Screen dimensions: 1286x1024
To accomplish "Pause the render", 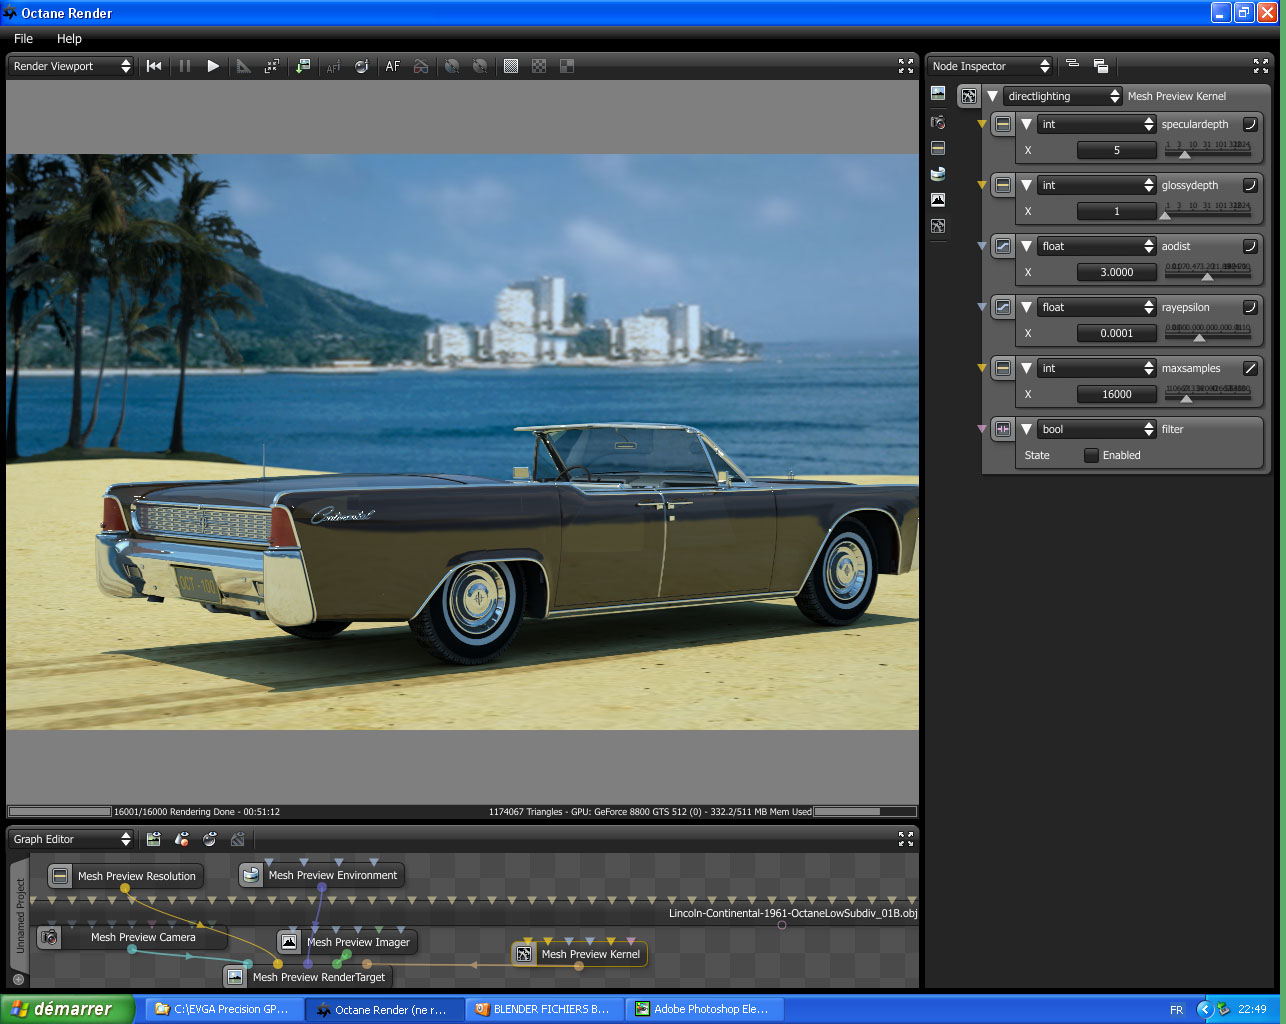I will tap(185, 66).
